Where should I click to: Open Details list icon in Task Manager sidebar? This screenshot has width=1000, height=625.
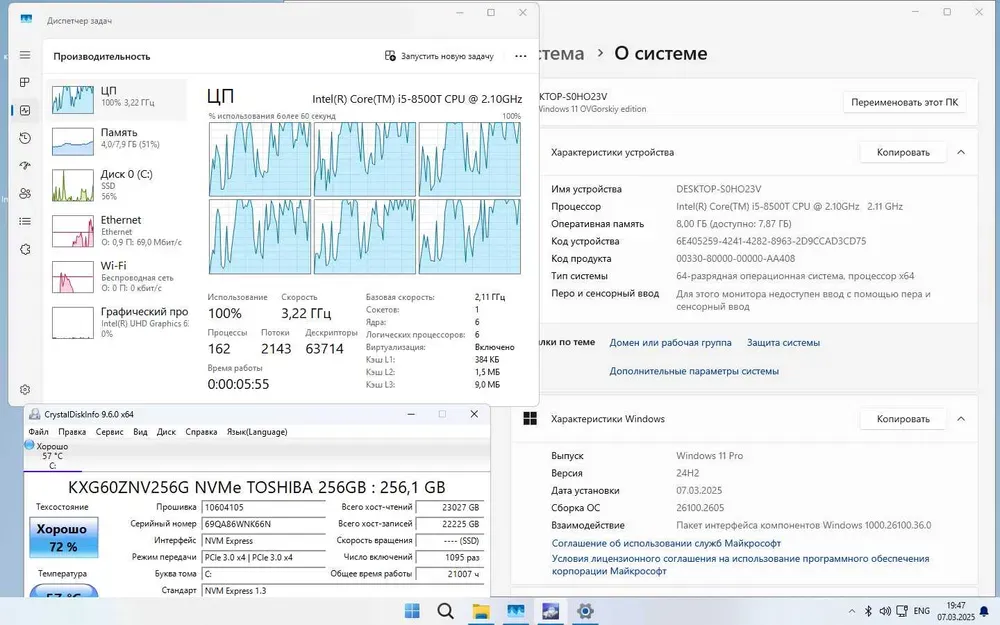click(25, 221)
